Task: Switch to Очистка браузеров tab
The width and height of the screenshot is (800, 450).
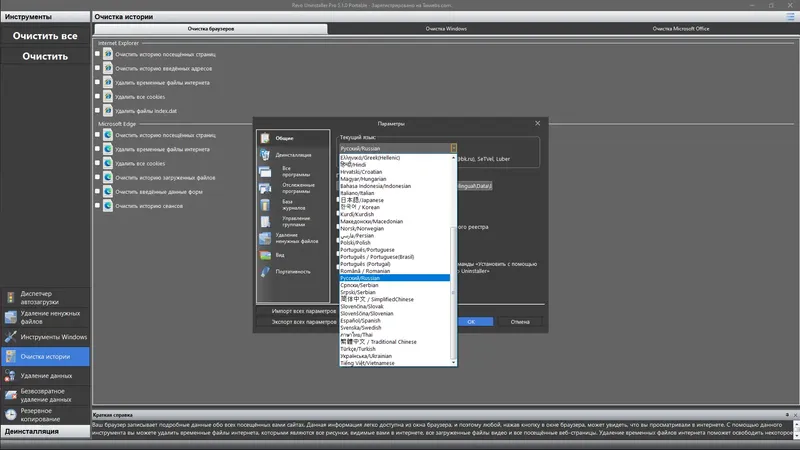Action: [211, 29]
